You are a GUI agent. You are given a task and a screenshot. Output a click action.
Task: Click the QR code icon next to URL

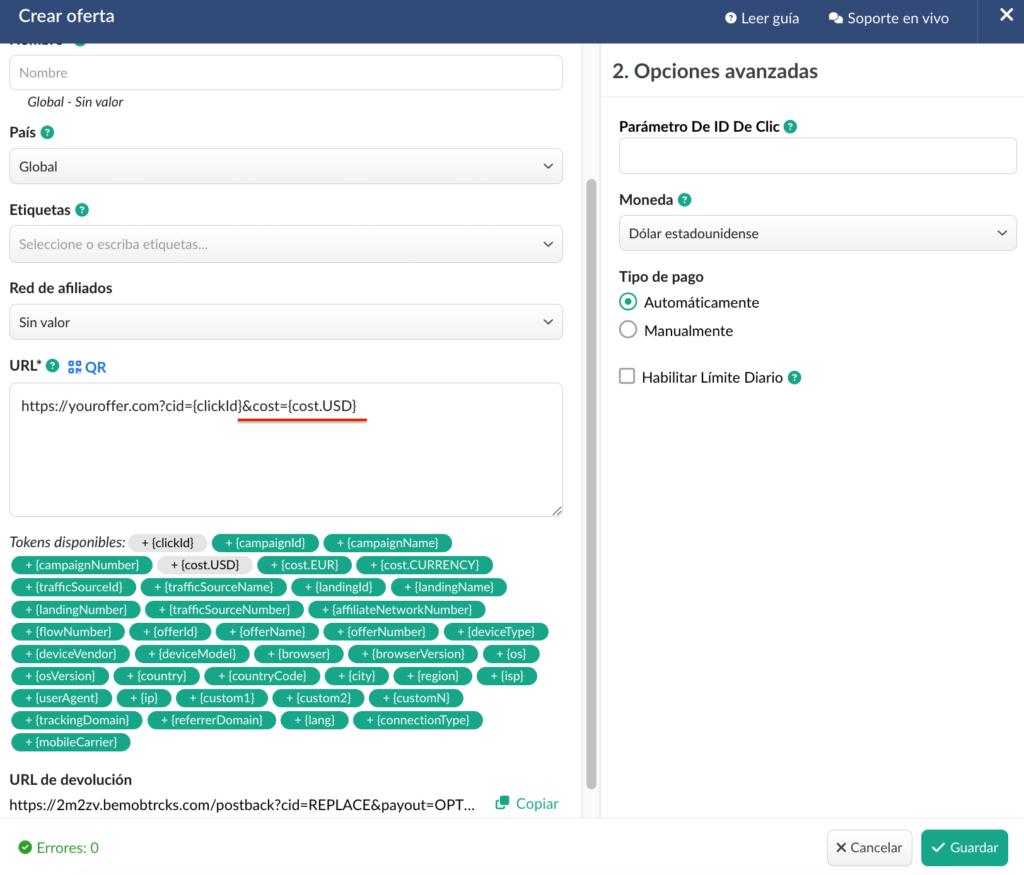tap(75, 367)
